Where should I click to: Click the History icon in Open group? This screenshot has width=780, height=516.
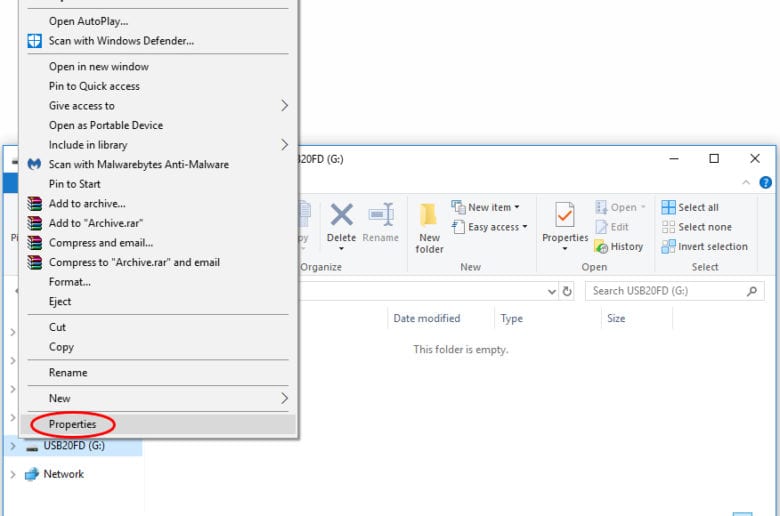(601, 246)
